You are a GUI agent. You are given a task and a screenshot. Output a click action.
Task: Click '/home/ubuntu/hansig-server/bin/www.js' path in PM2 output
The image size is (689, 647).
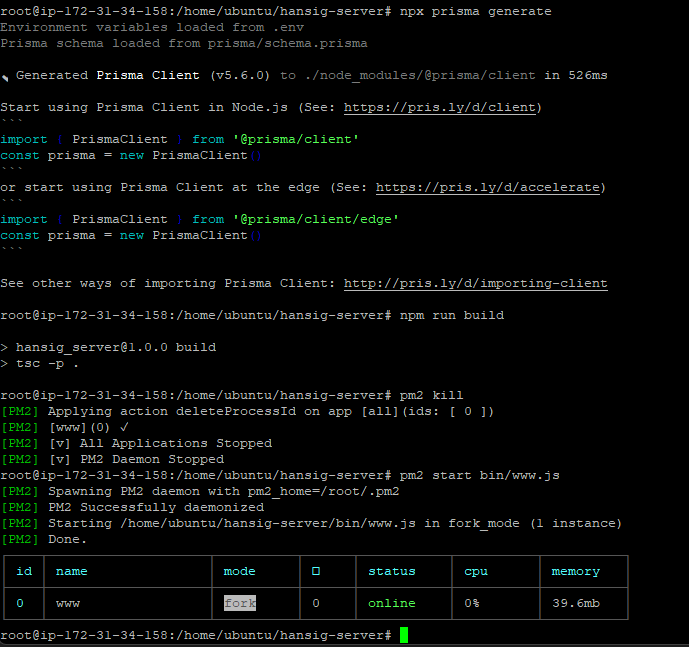(x=268, y=523)
